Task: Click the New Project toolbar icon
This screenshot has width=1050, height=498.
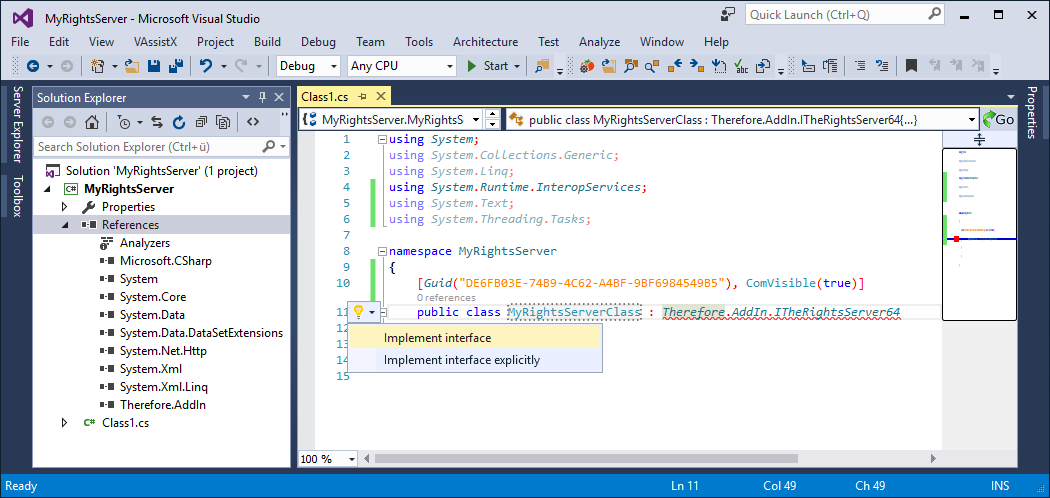Action: [x=98, y=66]
